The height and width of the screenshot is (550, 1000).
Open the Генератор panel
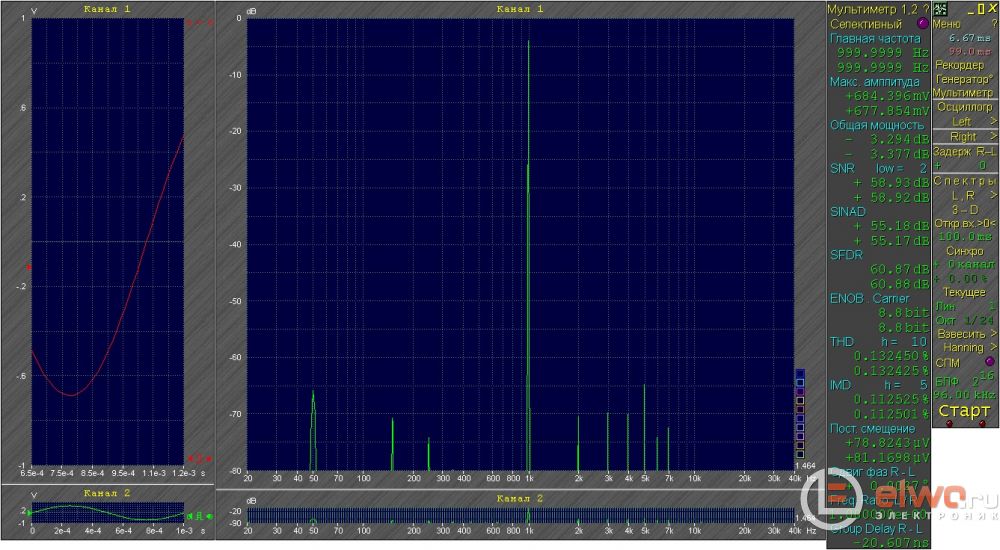[x=964, y=78]
